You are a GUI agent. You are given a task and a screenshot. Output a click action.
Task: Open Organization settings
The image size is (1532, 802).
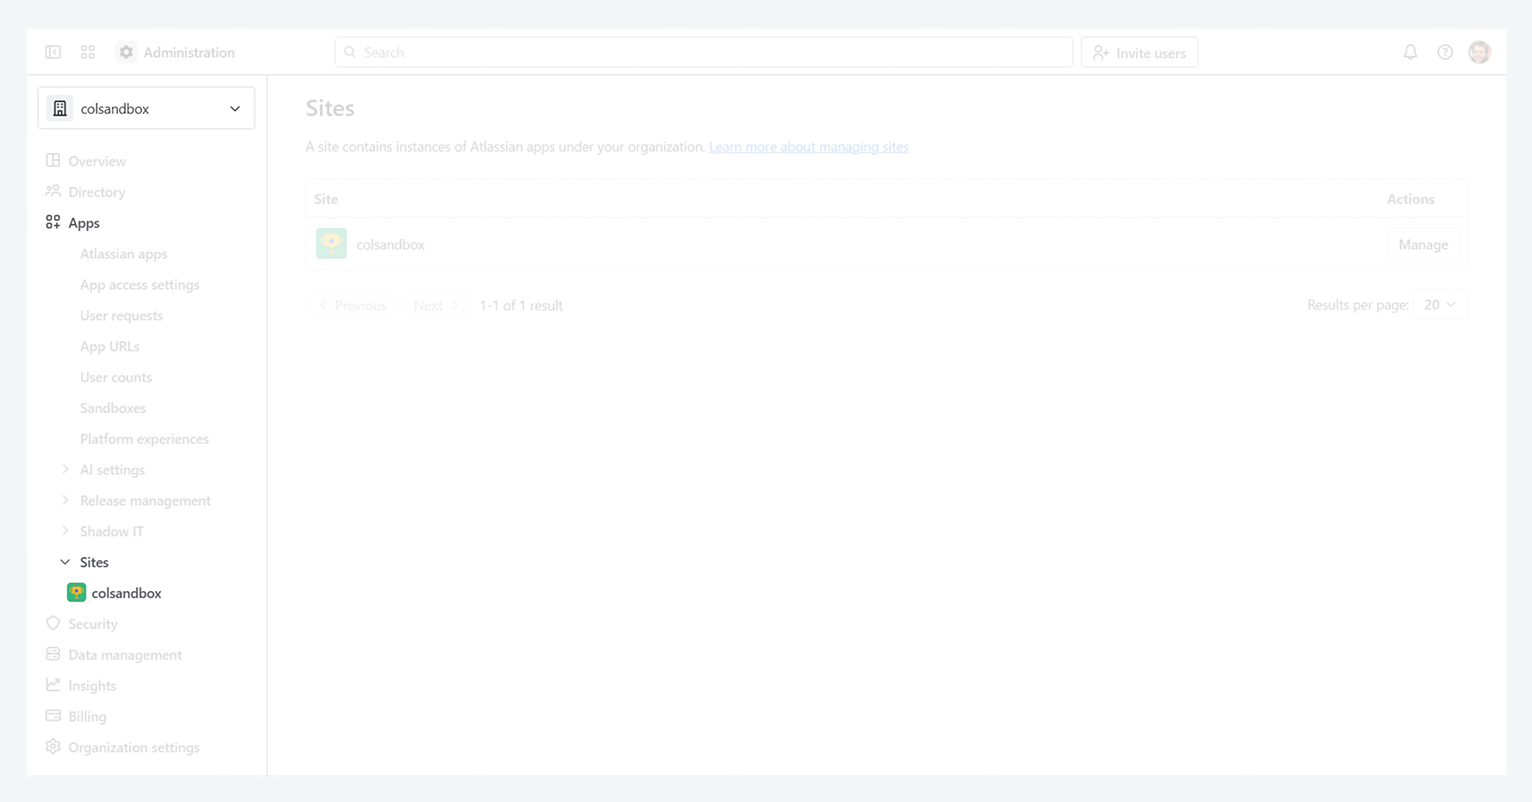coord(134,748)
